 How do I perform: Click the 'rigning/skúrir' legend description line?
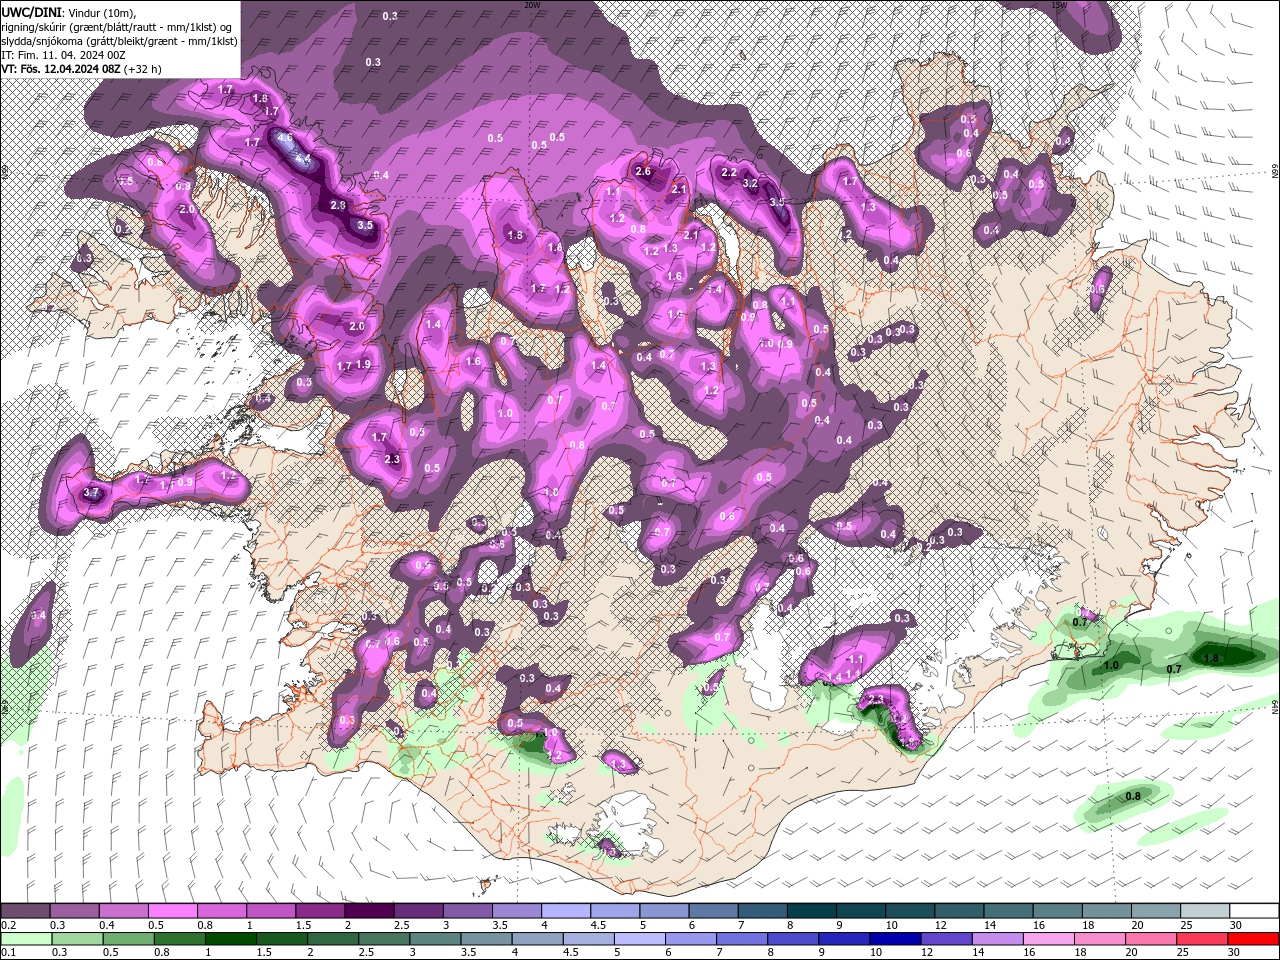(x=117, y=27)
